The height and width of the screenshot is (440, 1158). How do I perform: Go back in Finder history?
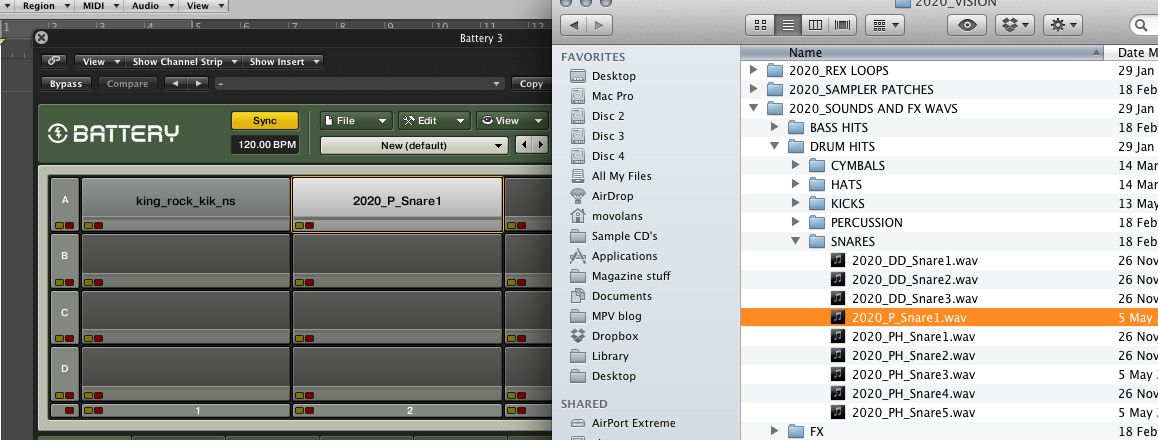[x=574, y=25]
